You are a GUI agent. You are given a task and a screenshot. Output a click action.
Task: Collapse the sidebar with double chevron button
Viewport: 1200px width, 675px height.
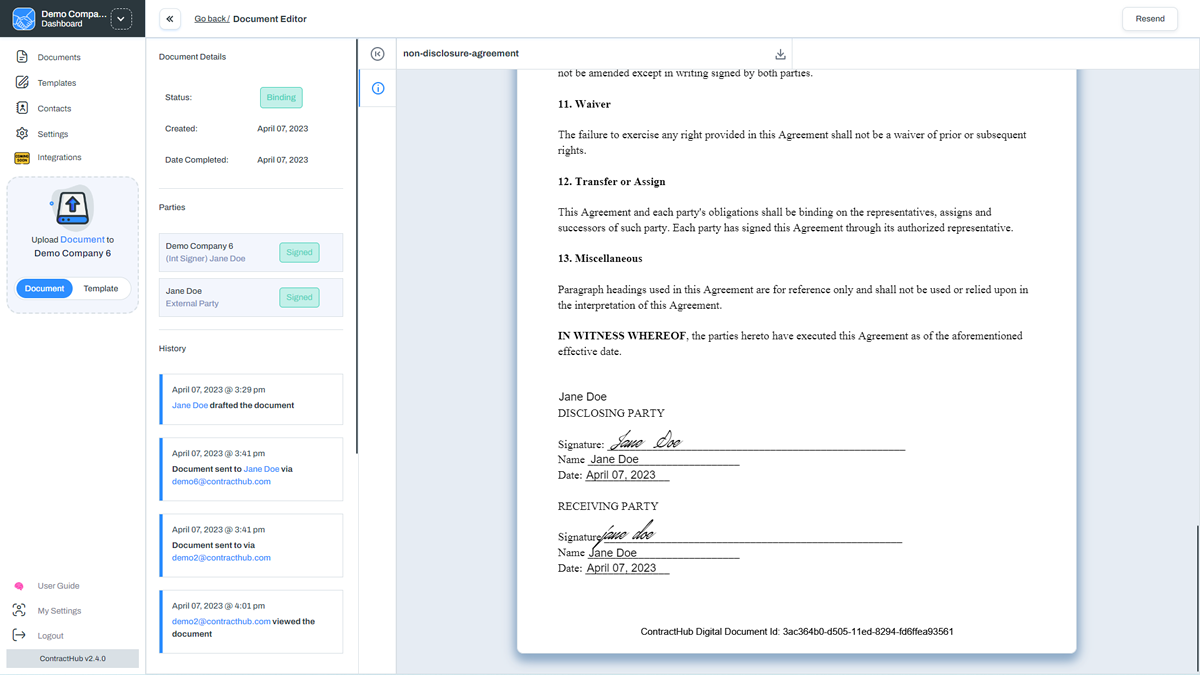tap(170, 19)
